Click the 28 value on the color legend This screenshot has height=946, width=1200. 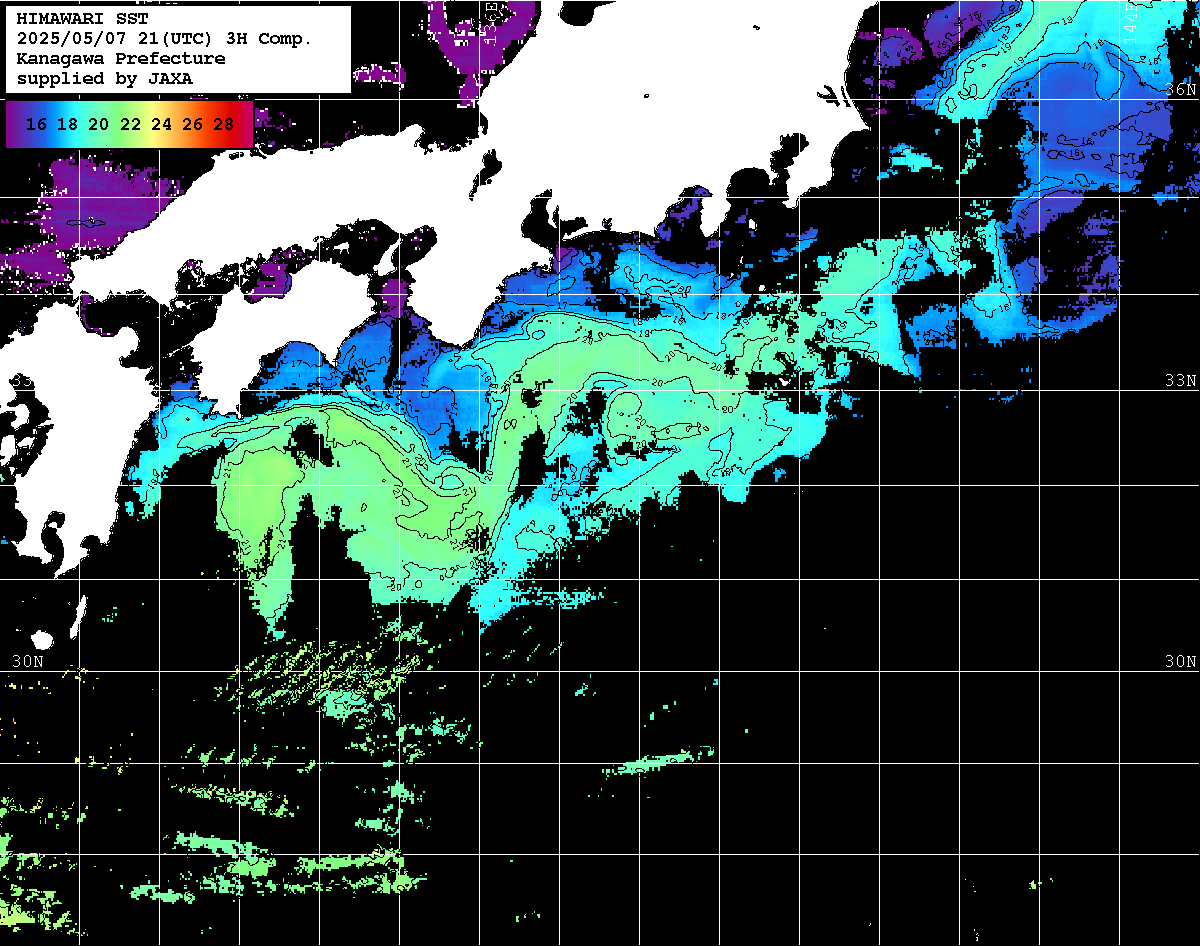tap(223, 125)
